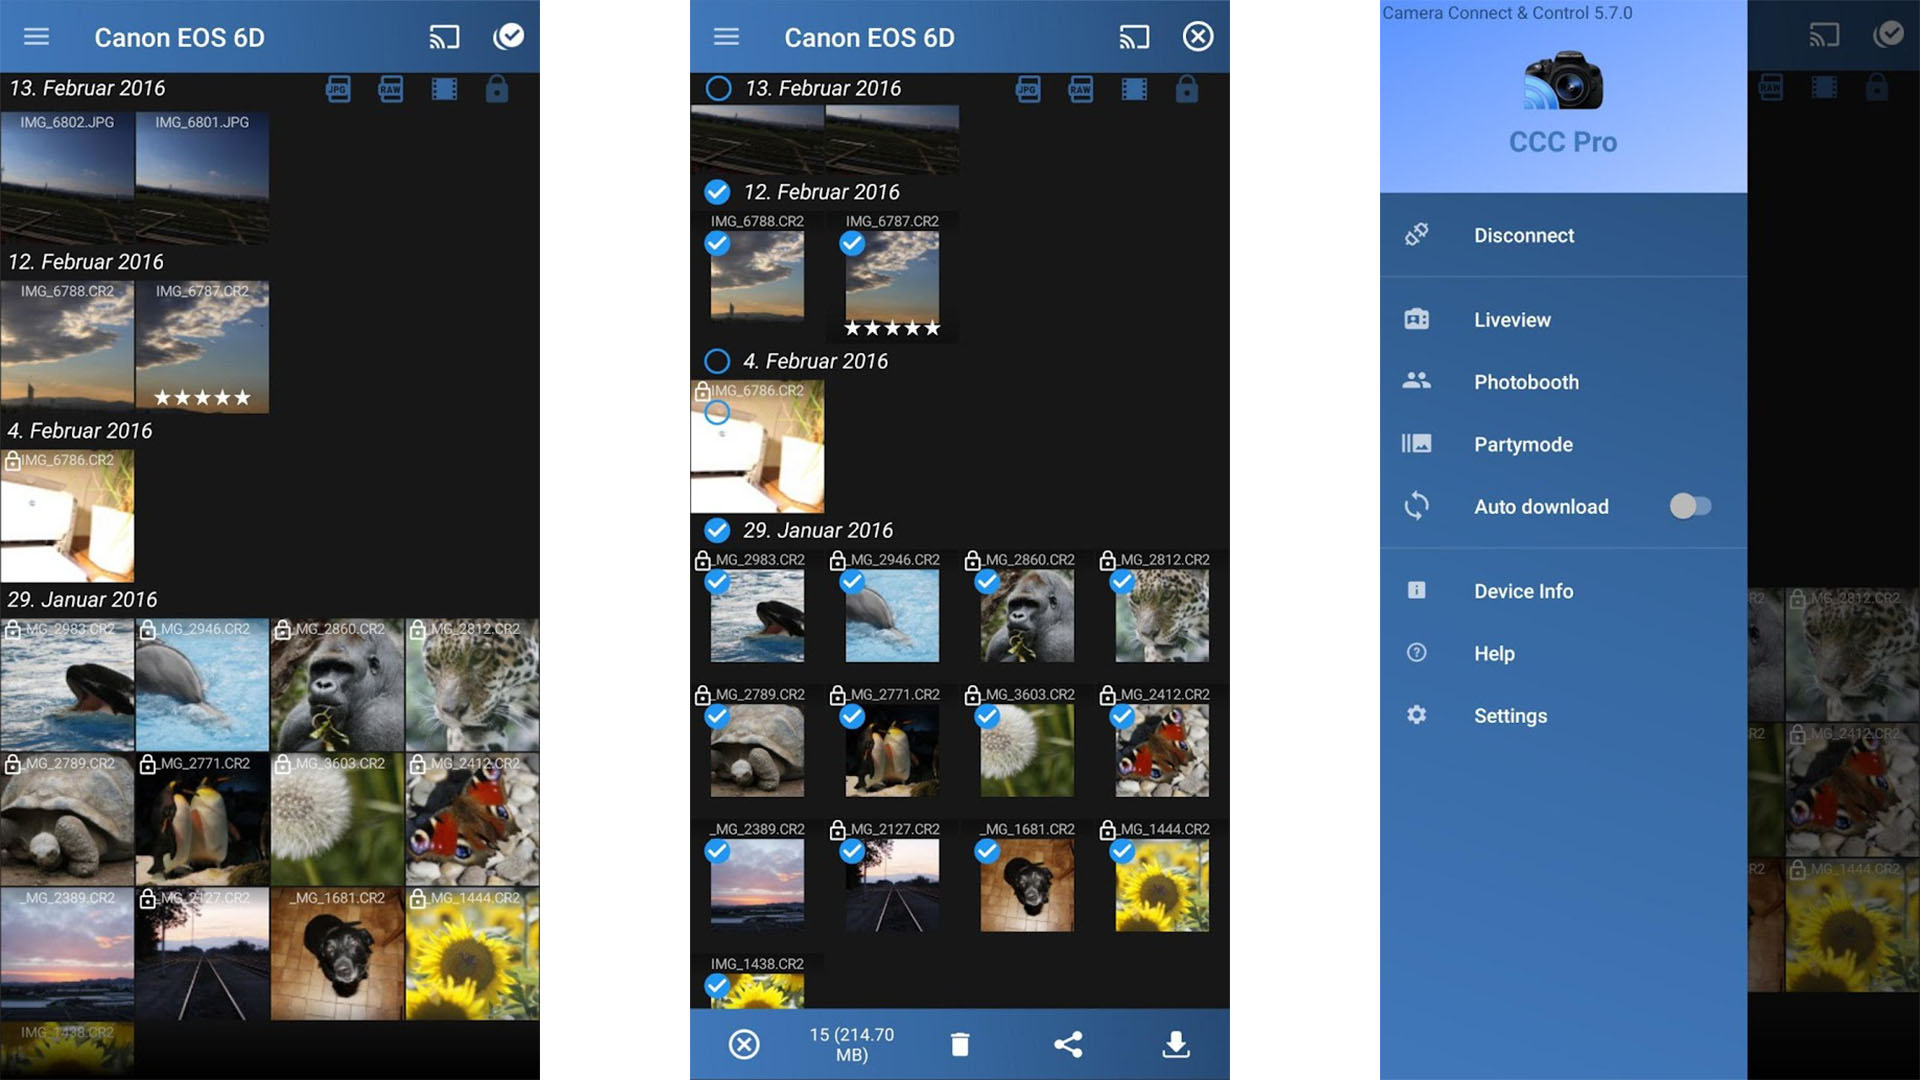The image size is (1920, 1080).
Task: Click the trash delete icon in bottom bar
Action: tap(959, 1044)
